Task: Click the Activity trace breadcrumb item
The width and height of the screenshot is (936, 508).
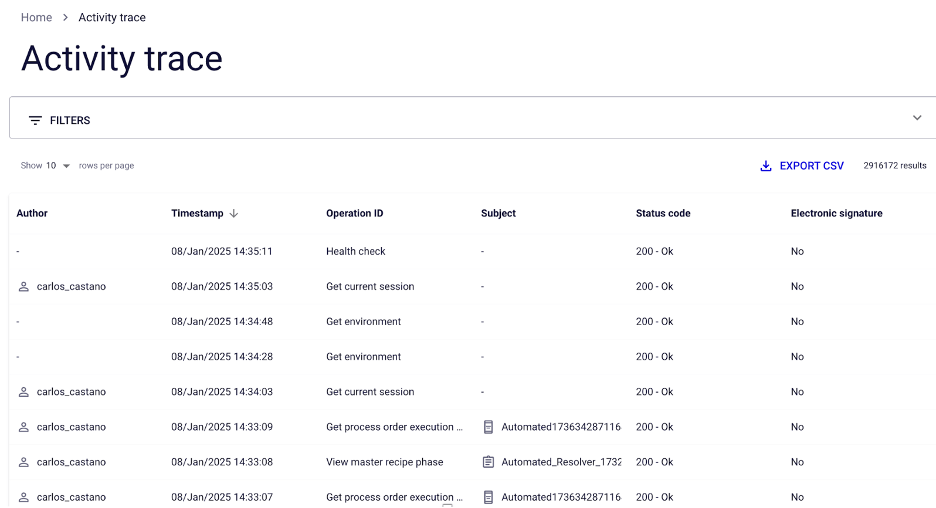Action: coord(112,18)
